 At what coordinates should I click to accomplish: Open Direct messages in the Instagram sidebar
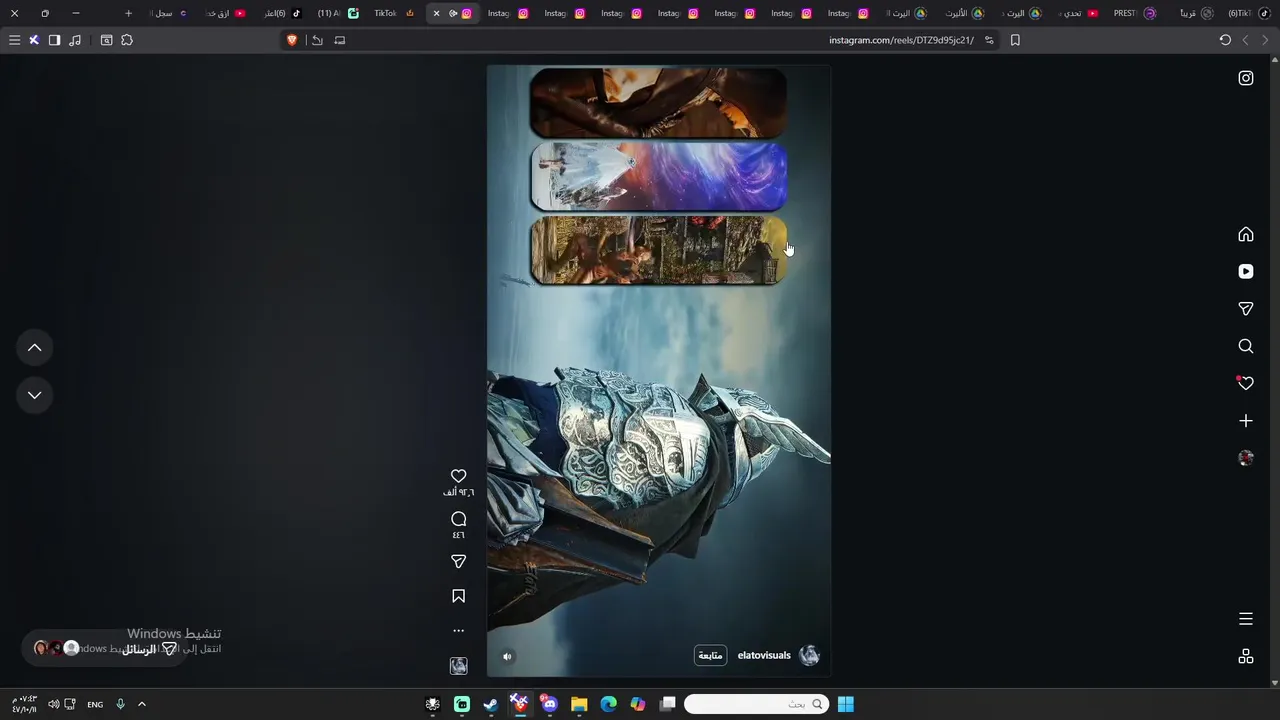pos(1246,309)
